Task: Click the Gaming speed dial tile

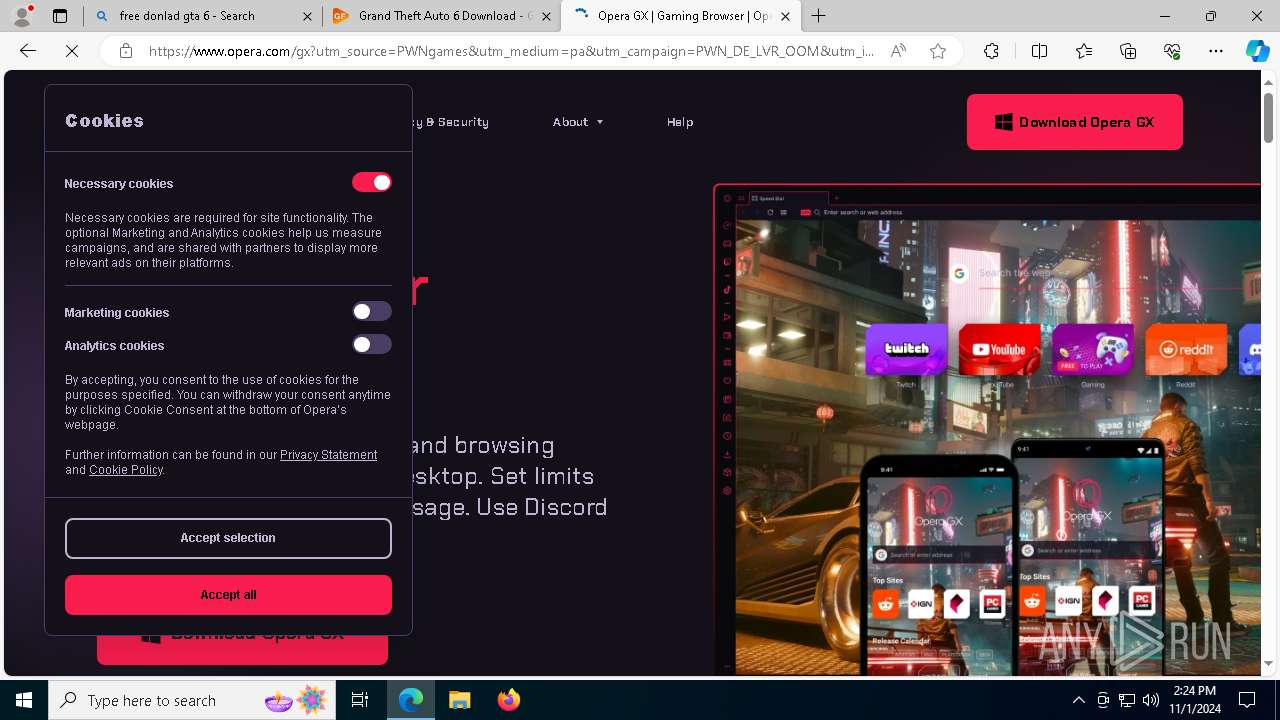Action: pos(1093,350)
